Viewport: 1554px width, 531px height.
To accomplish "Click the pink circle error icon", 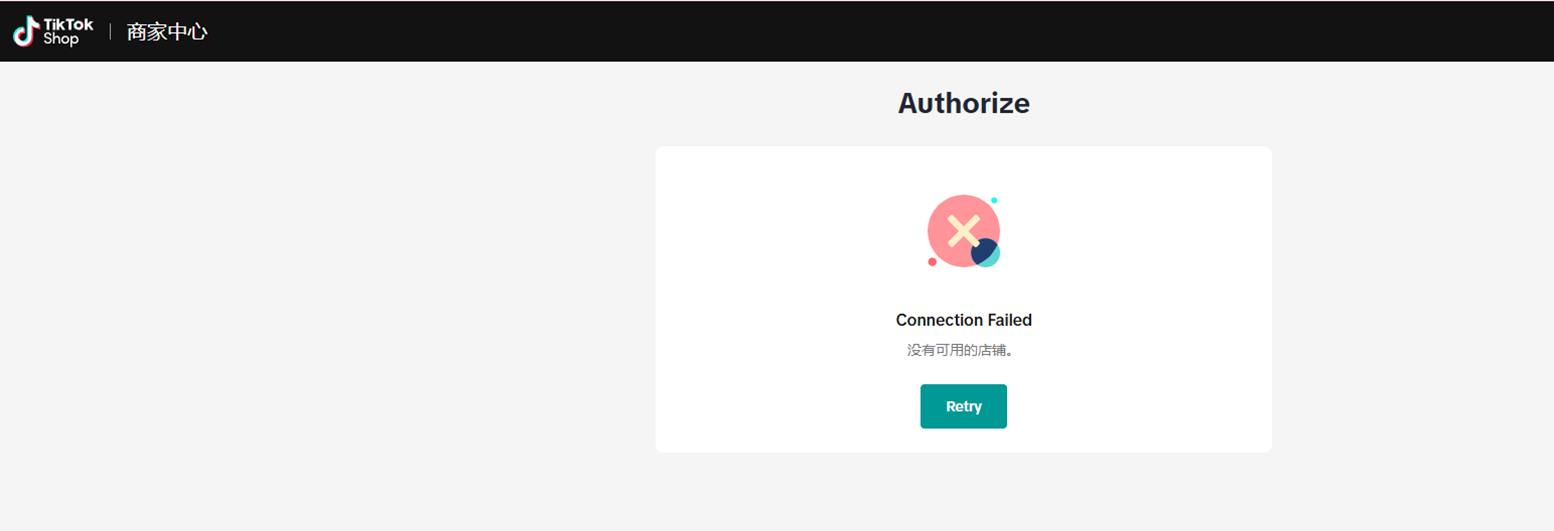I will coord(945,215).
